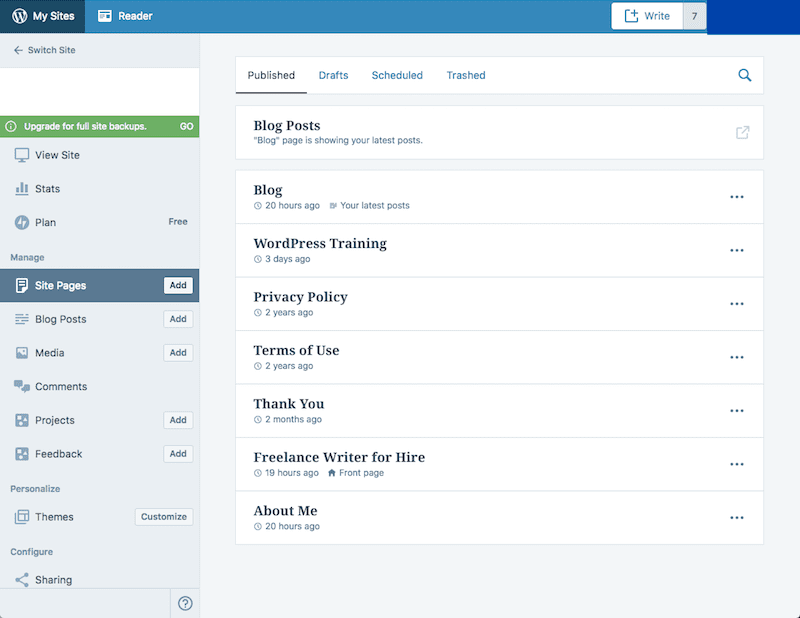Switch to the Published tab

pyautogui.click(x=271, y=76)
